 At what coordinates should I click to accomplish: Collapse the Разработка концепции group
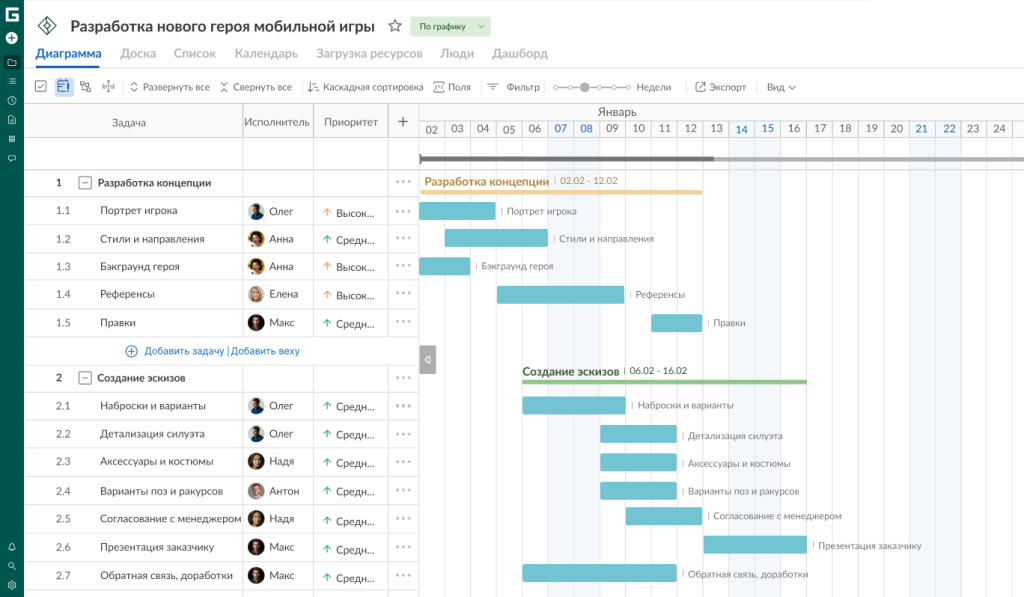pyautogui.click(x=85, y=183)
